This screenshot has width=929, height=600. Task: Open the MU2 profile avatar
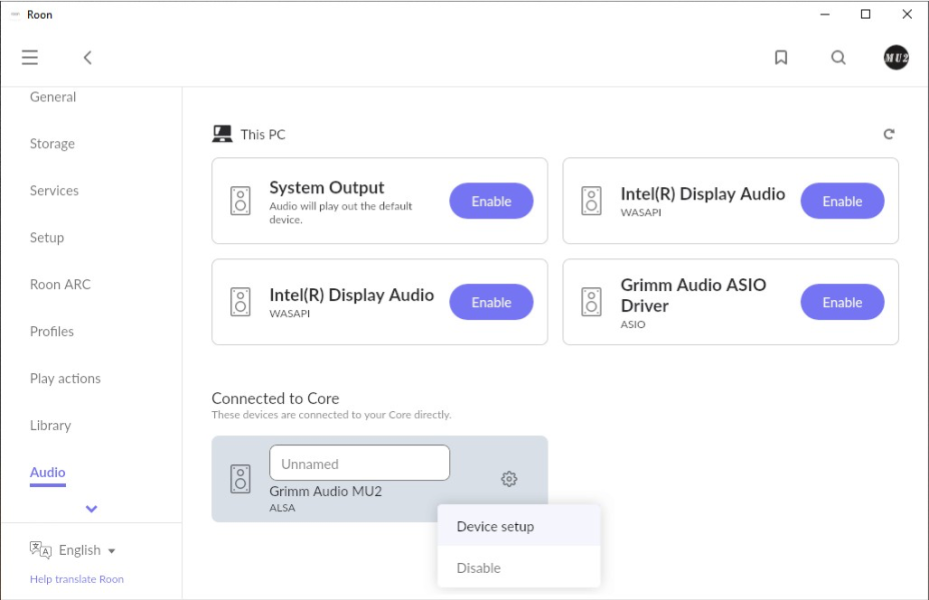pyautogui.click(x=896, y=57)
